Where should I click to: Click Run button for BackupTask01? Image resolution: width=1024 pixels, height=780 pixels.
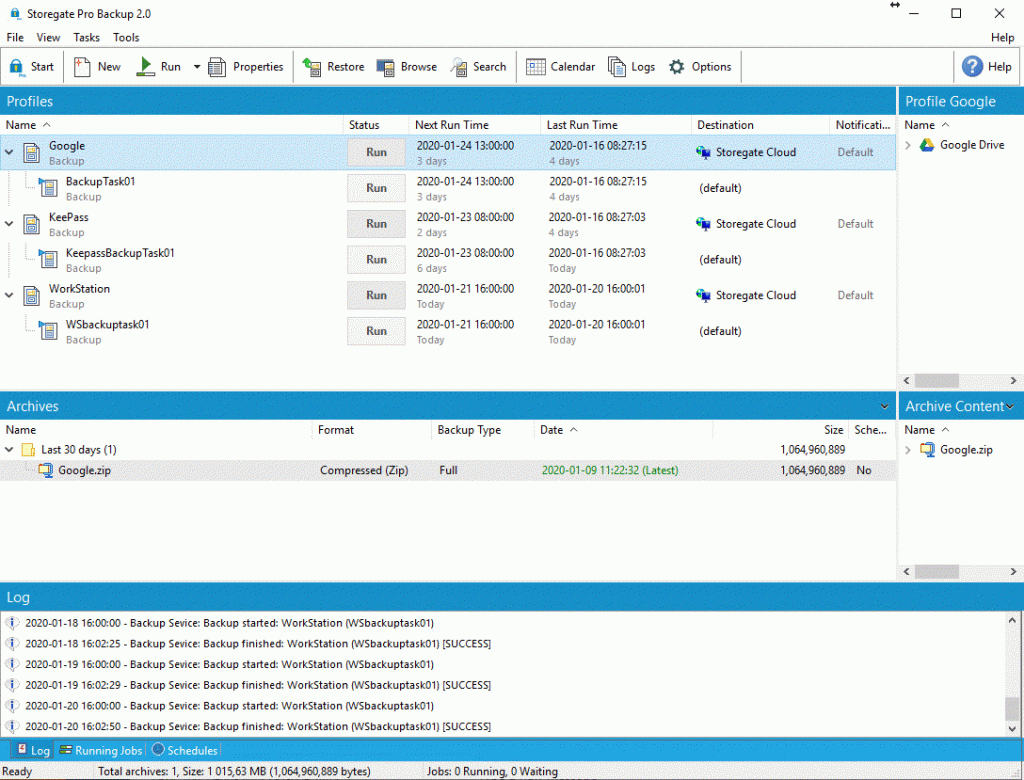pos(376,188)
